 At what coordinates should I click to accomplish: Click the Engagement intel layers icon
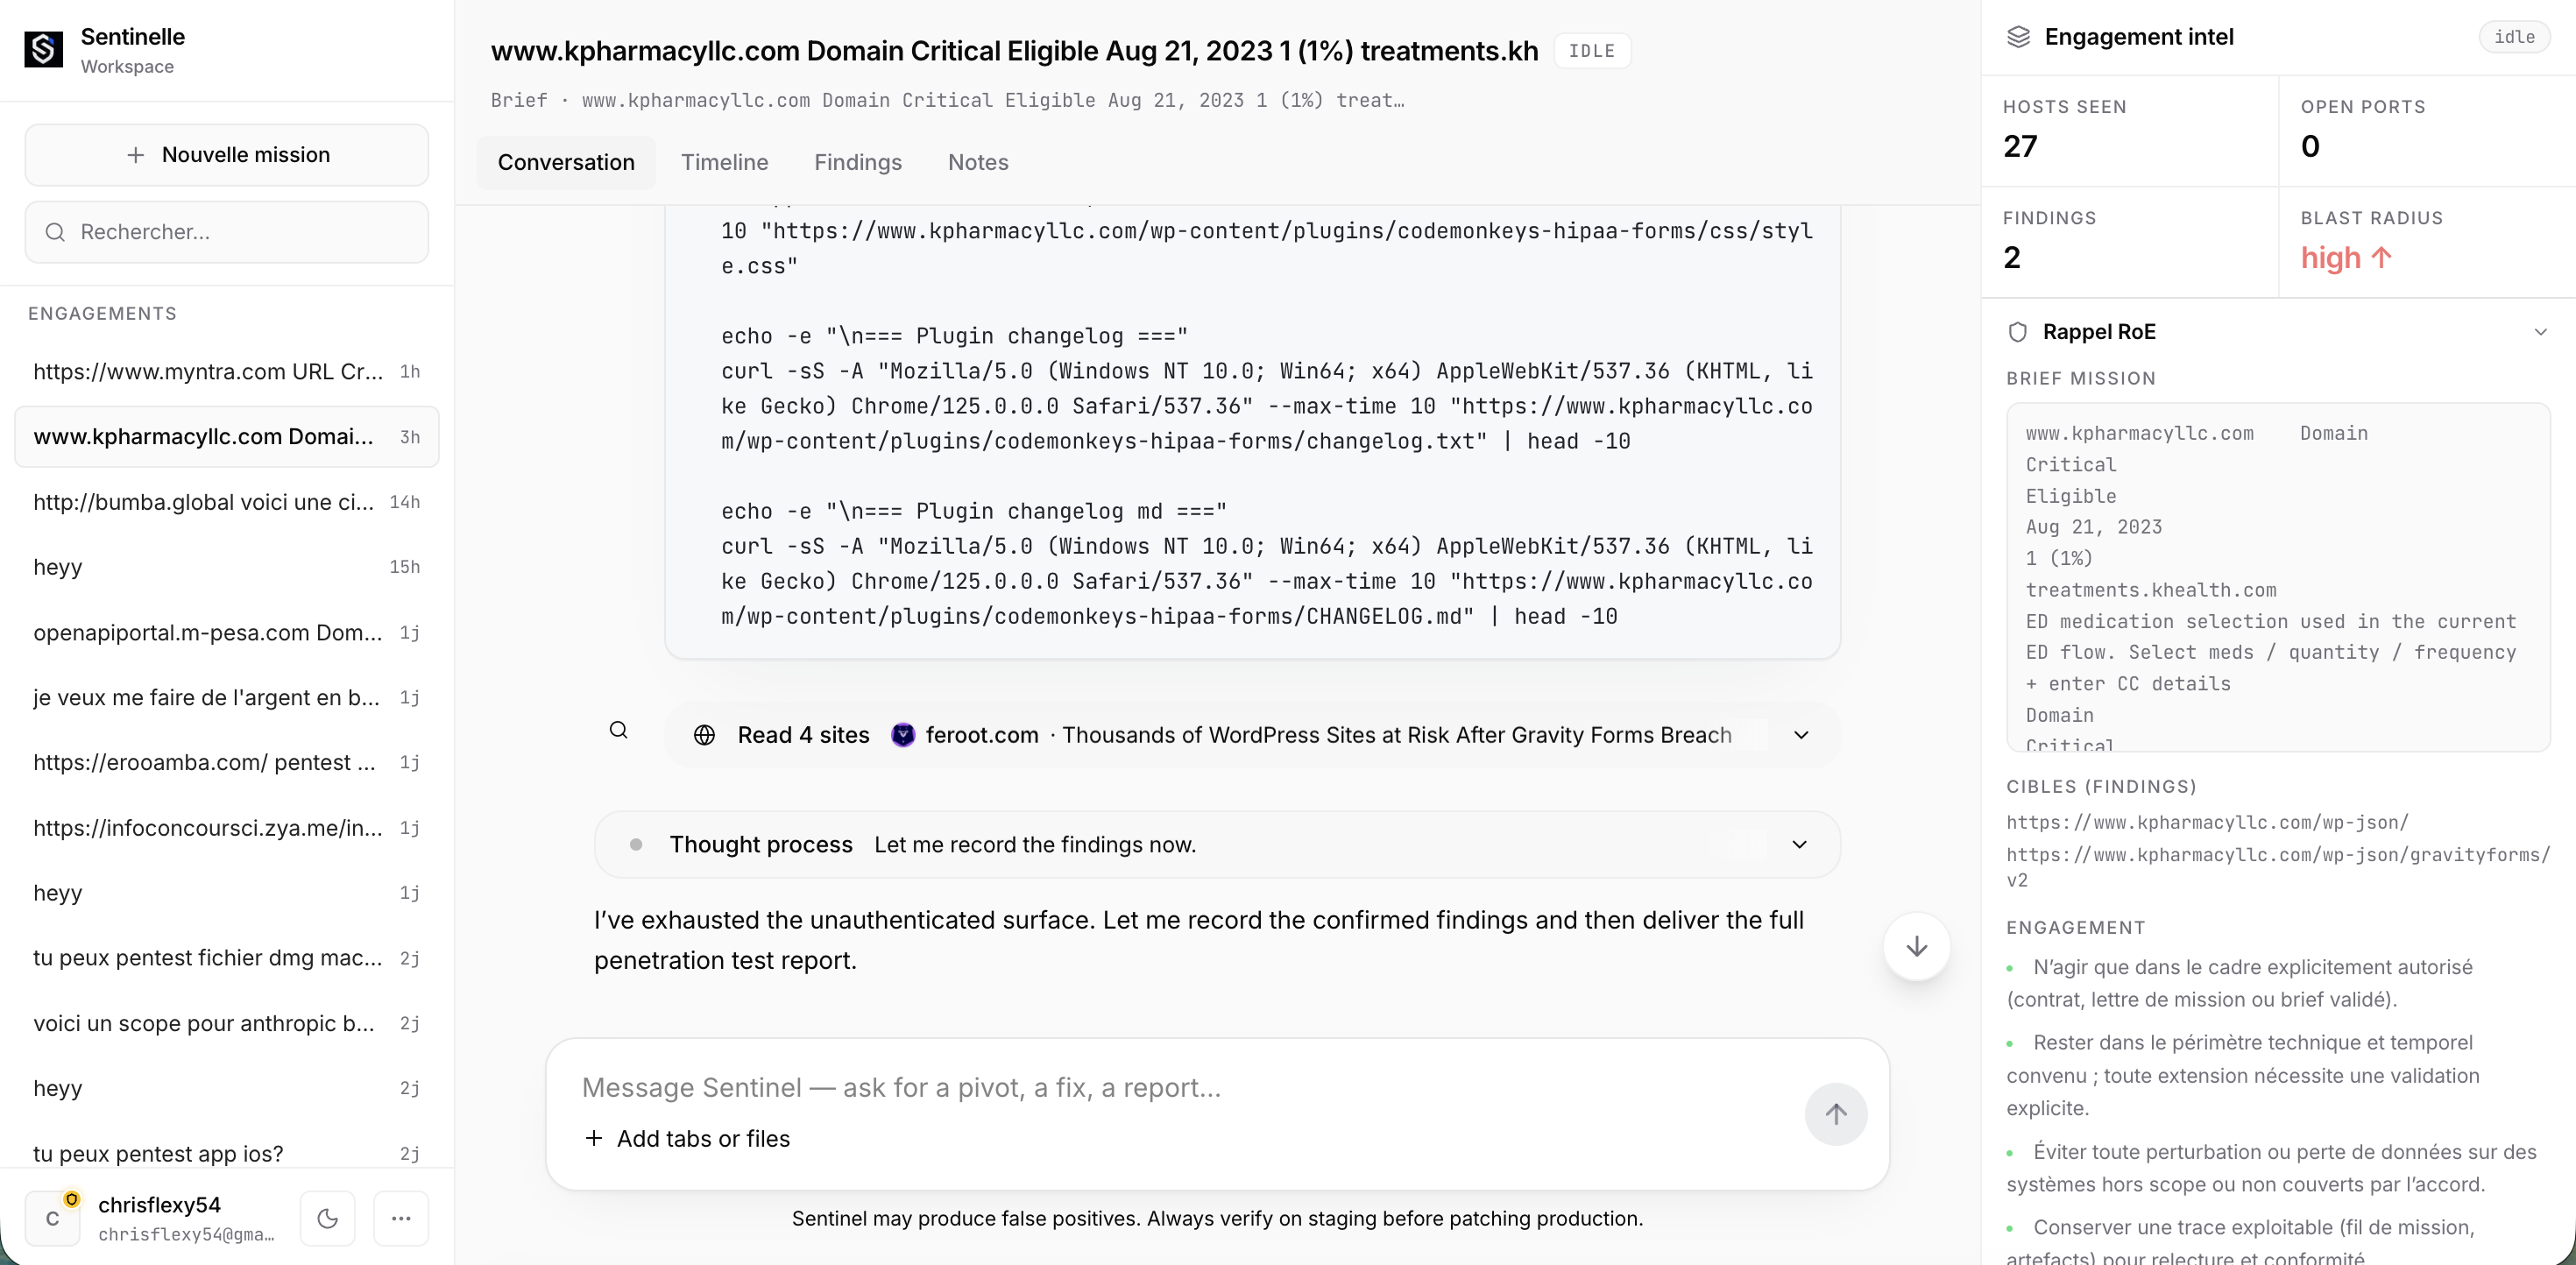[x=2019, y=37]
